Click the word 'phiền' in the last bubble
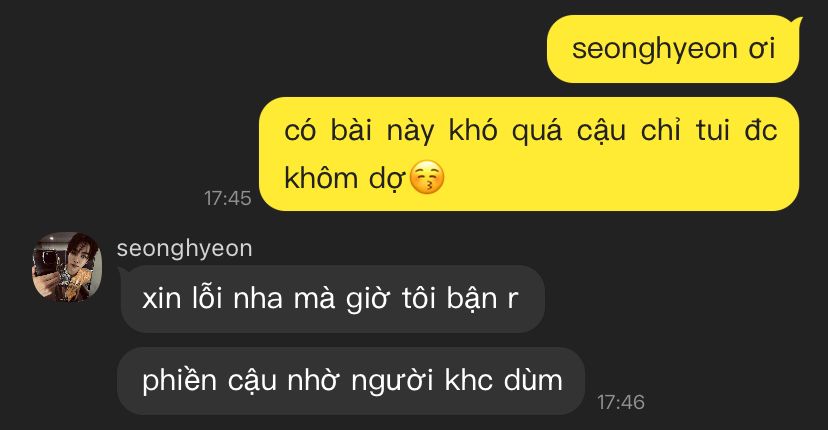Image resolution: width=828 pixels, height=430 pixels. pos(180,381)
